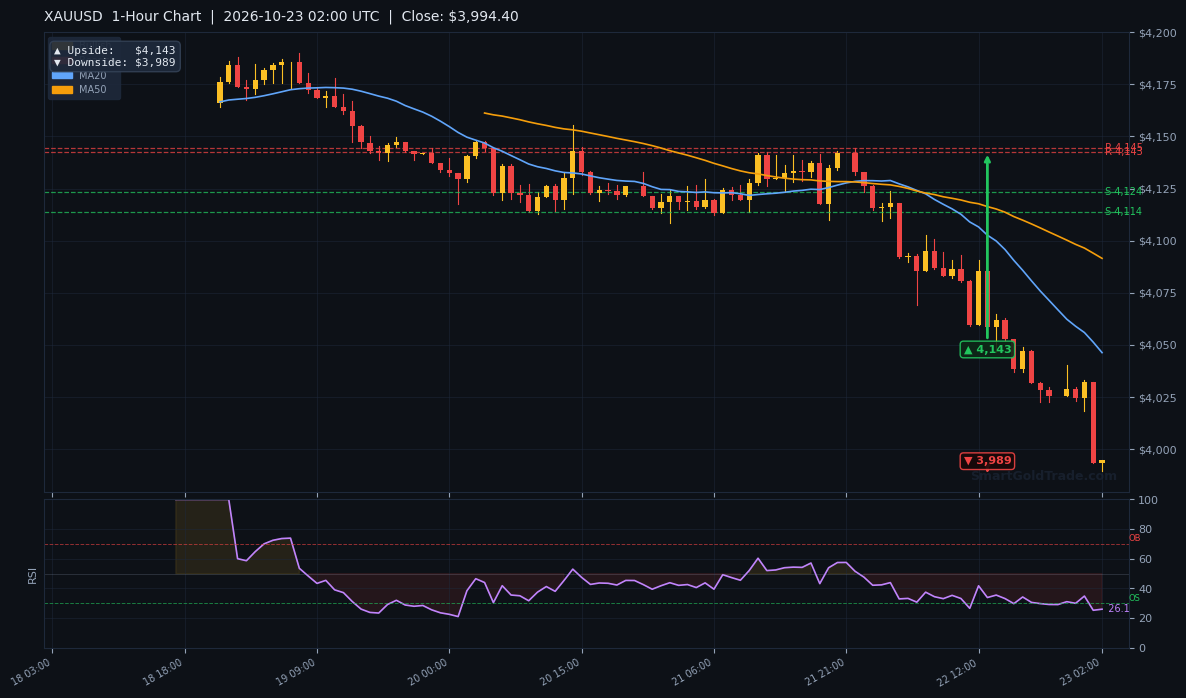Click the 80 label on RSI axis
1186x698 pixels.
coord(1145,530)
